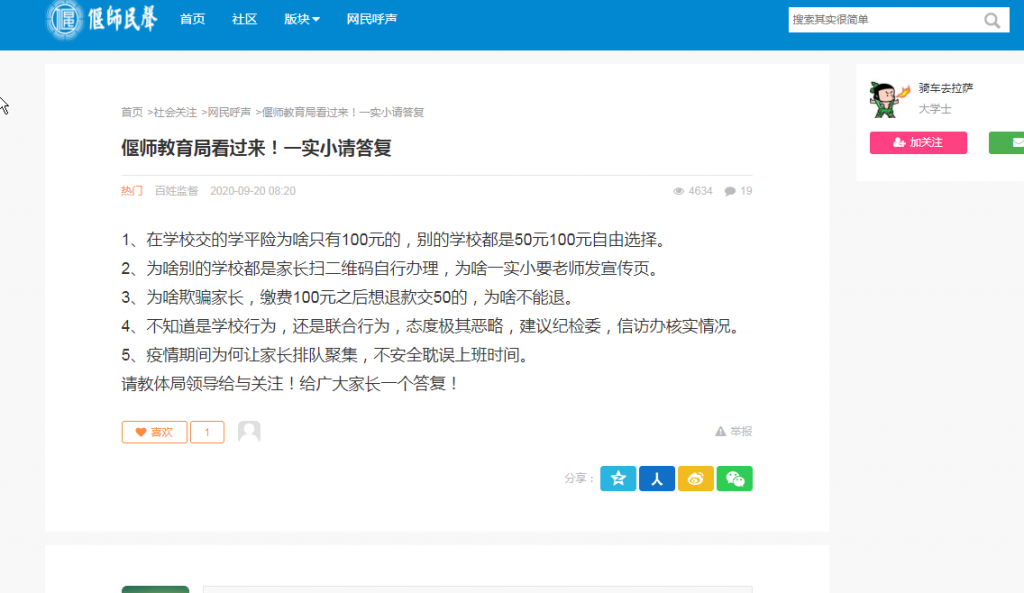
Task: Share to QQ Zone with the star icon
Action: 618,479
